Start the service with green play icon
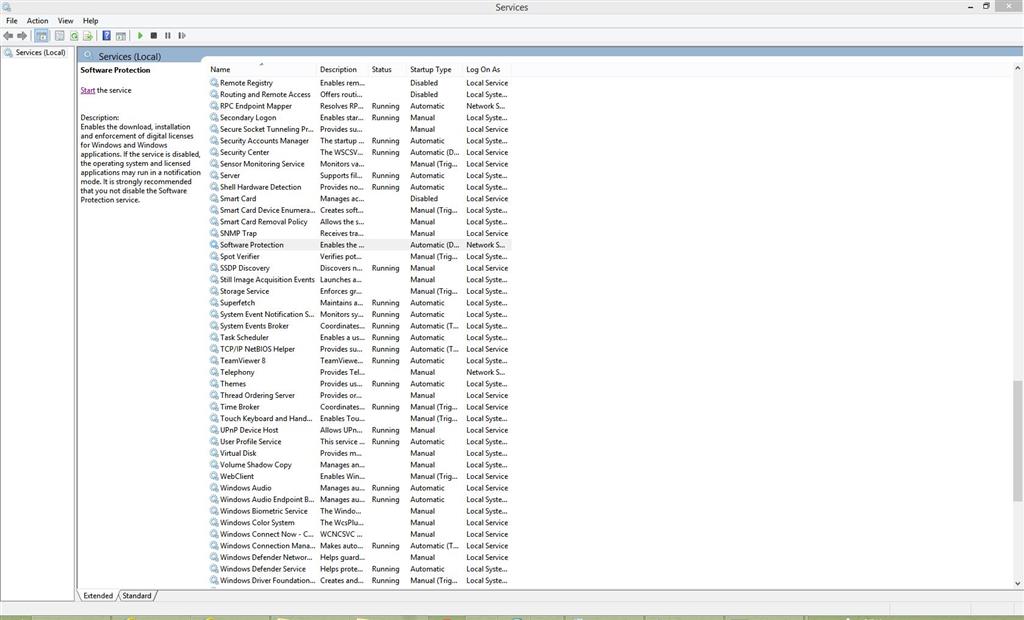The width and height of the screenshot is (1024, 620). tap(140, 36)
